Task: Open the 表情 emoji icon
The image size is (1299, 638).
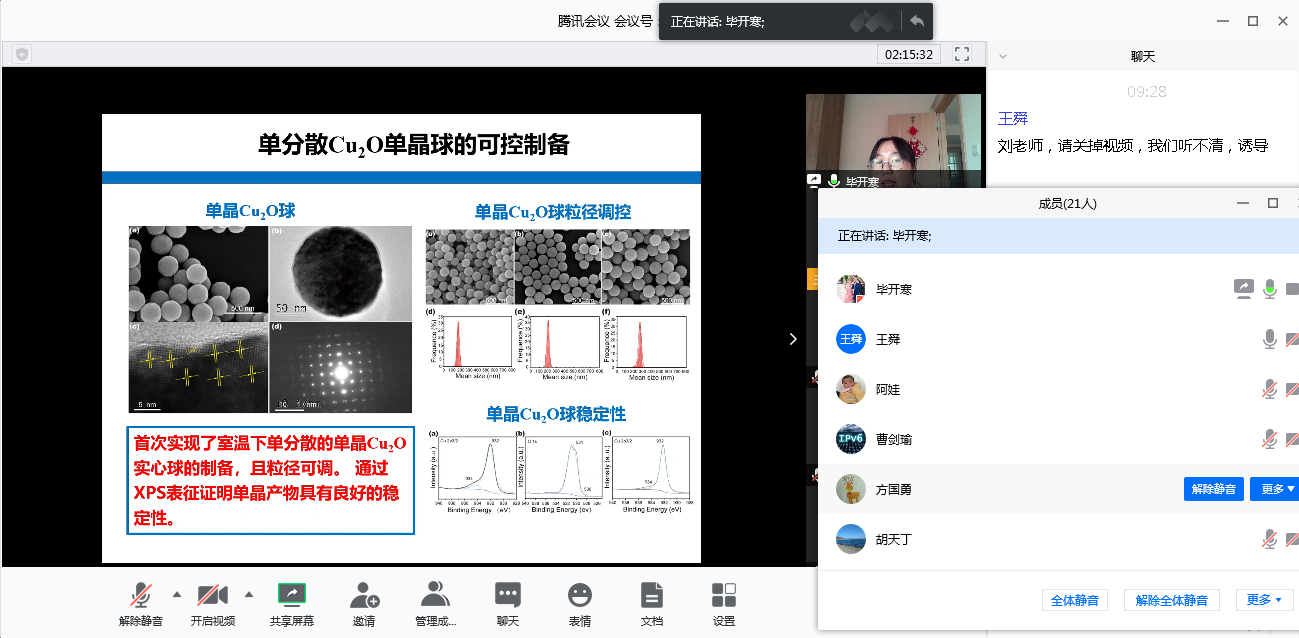Action: coord(579,595)
